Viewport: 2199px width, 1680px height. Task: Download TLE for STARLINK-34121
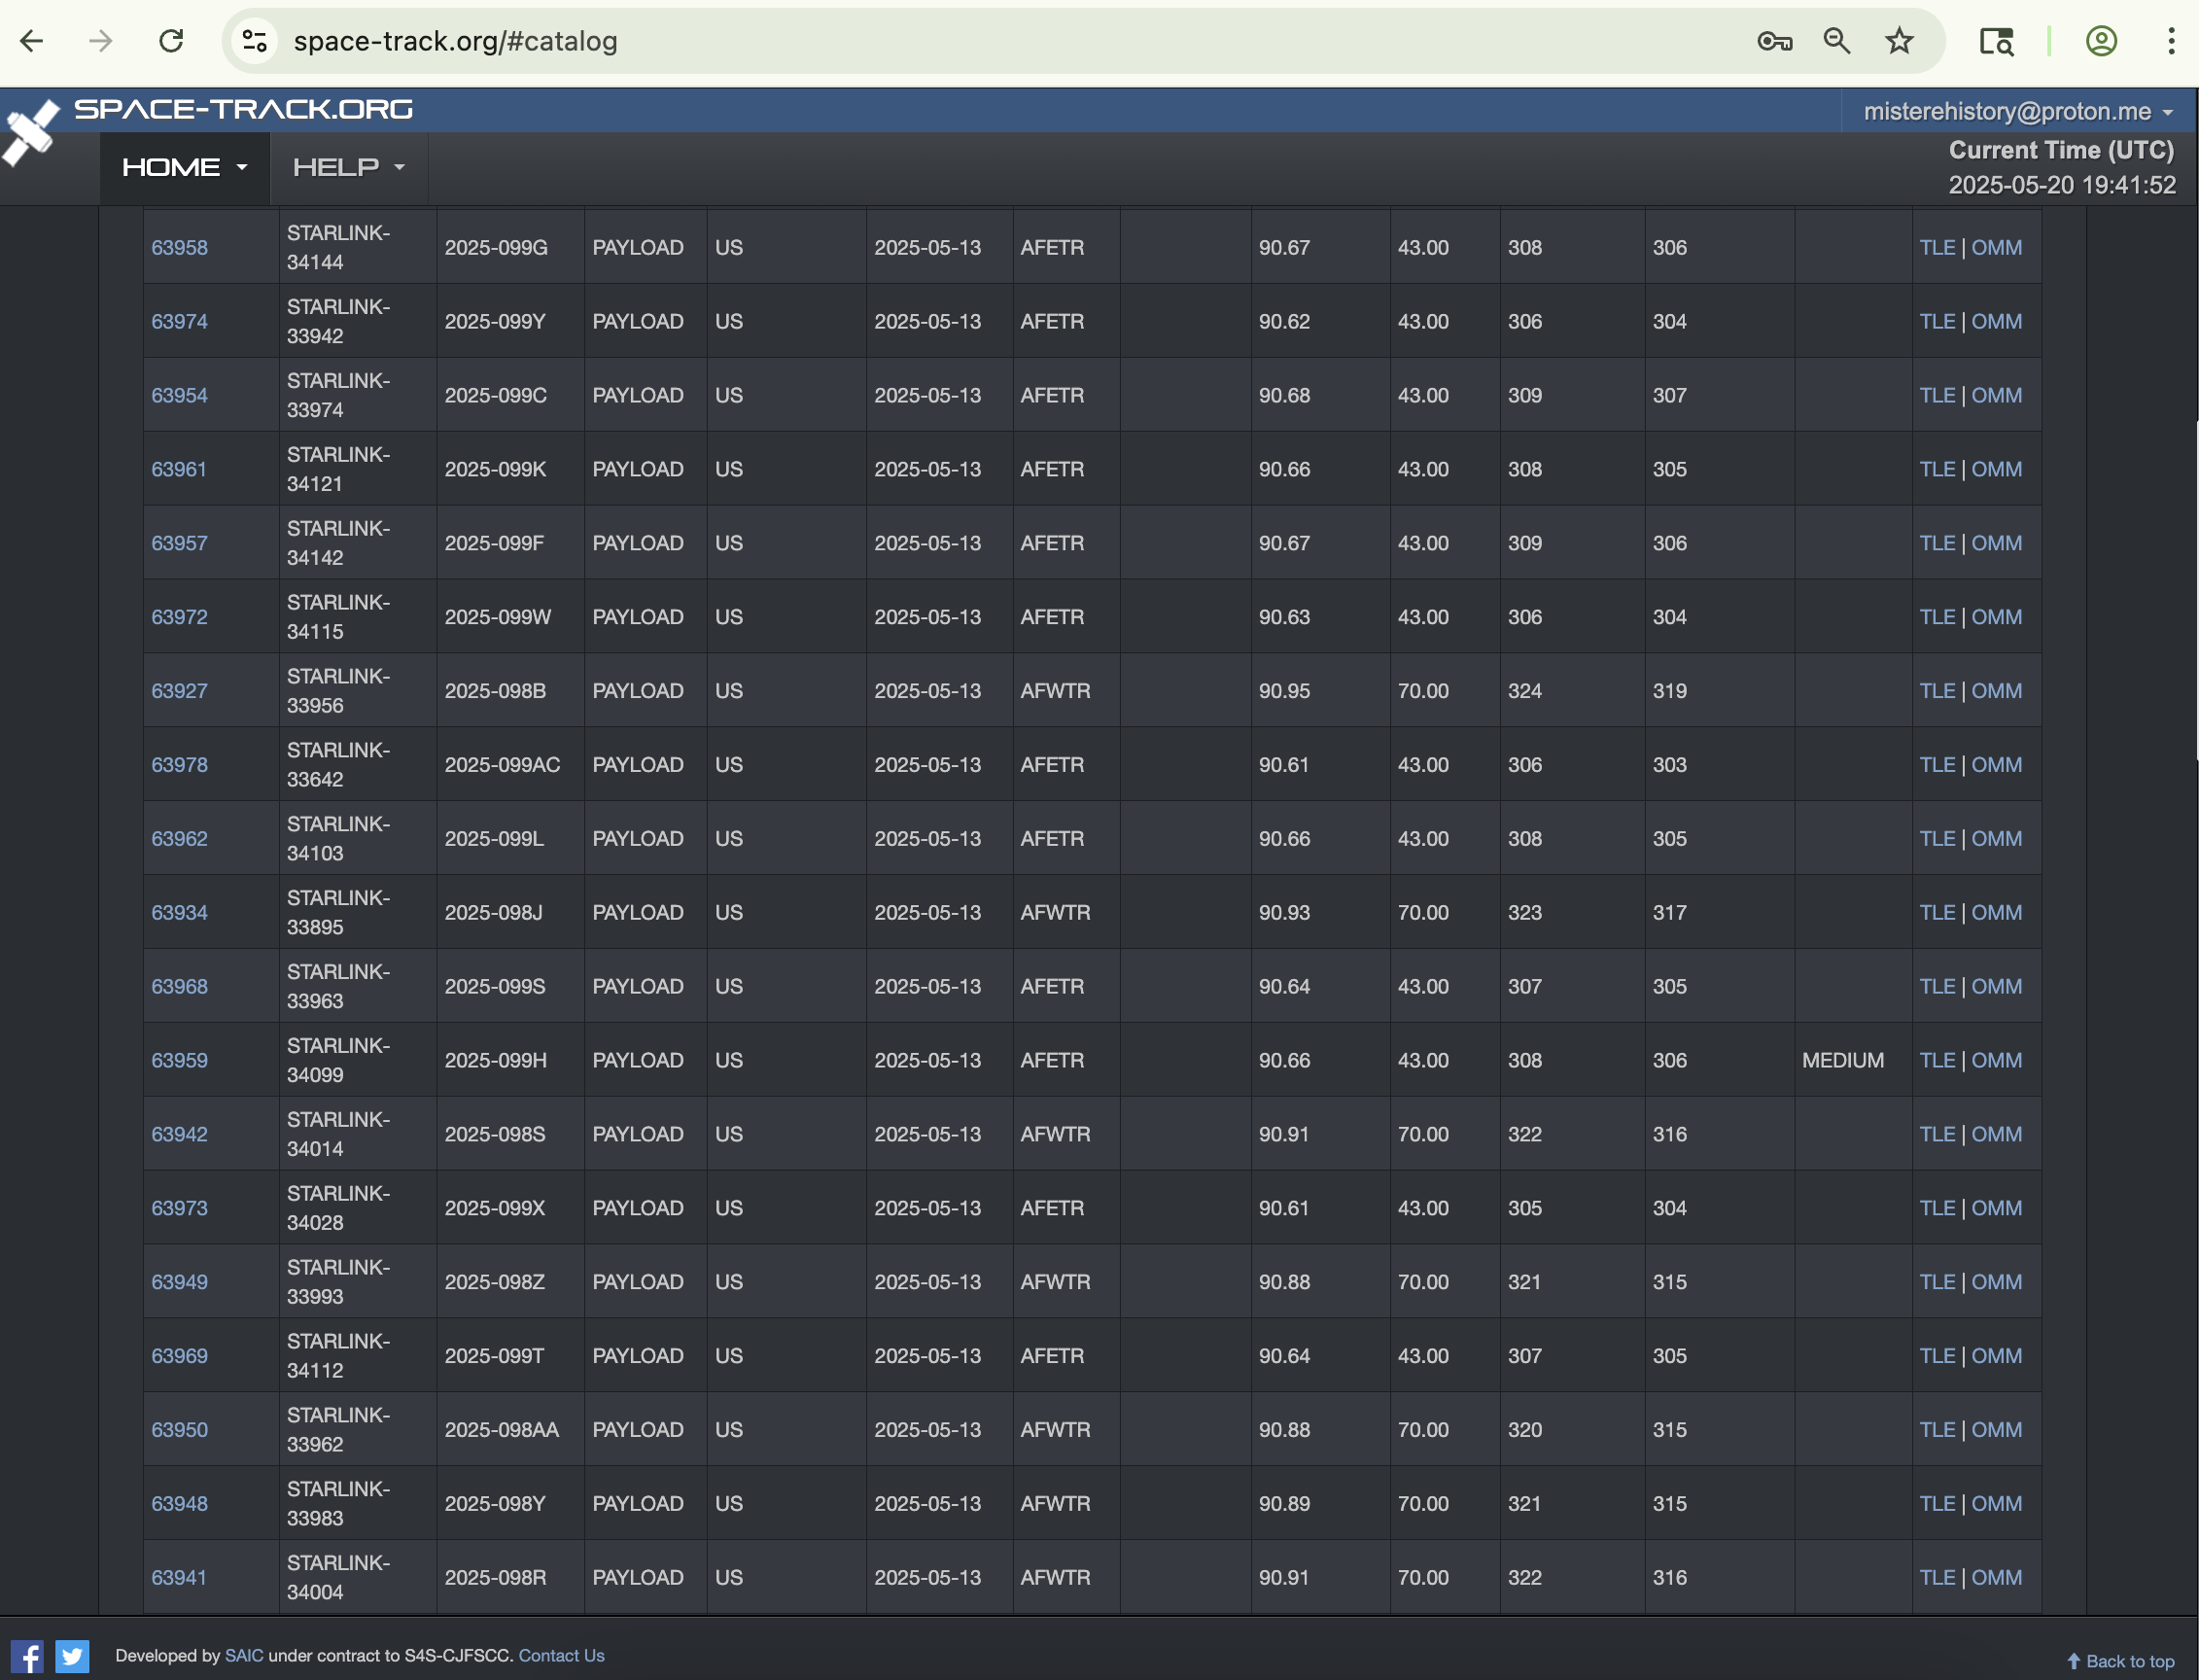[1937, 470]
